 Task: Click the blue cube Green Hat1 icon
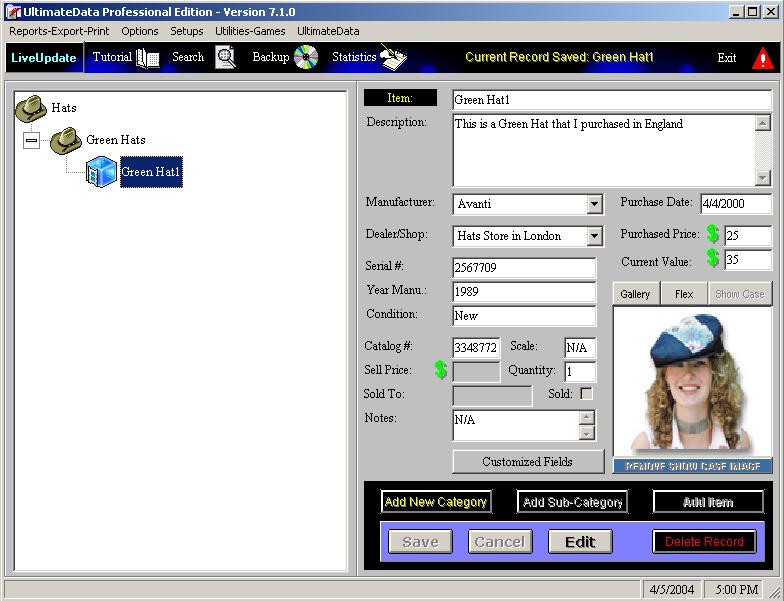100,172
